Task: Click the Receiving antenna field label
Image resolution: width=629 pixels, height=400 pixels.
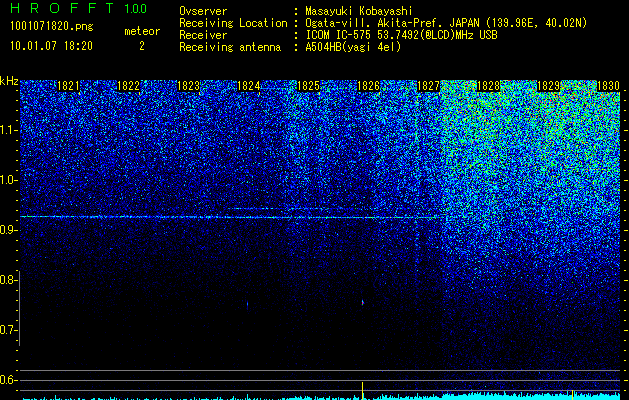Action: [230, 47]
